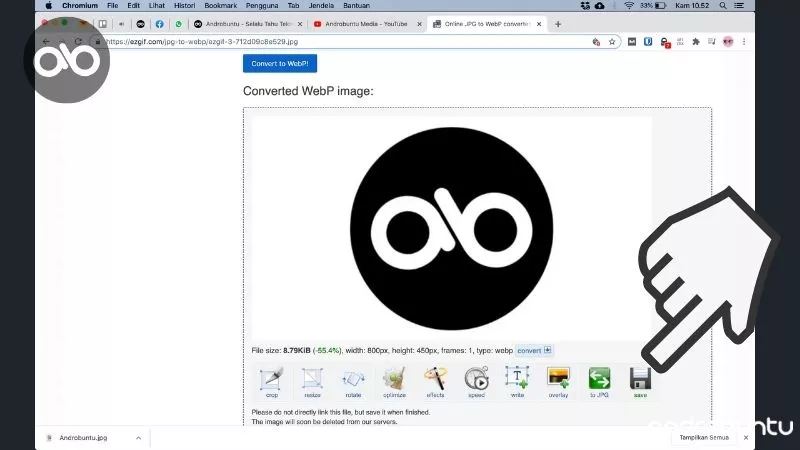
Task: Convert image with to JPG icon
Action: pos(599,382)
